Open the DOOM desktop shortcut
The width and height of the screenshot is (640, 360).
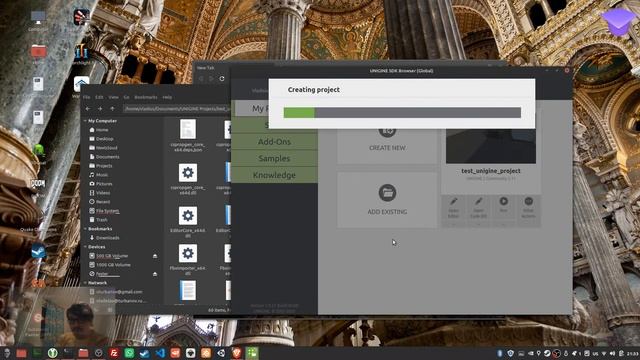[38, 184]
